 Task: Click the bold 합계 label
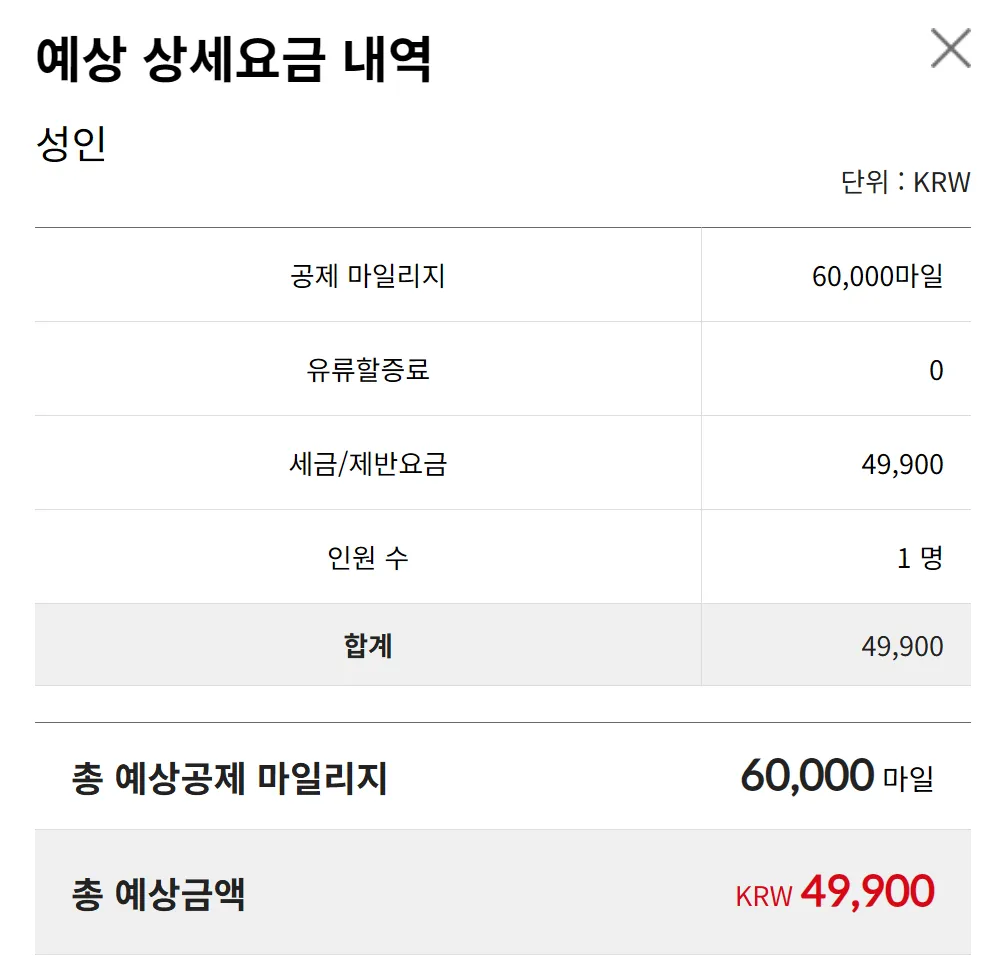[x=368, y=646]
